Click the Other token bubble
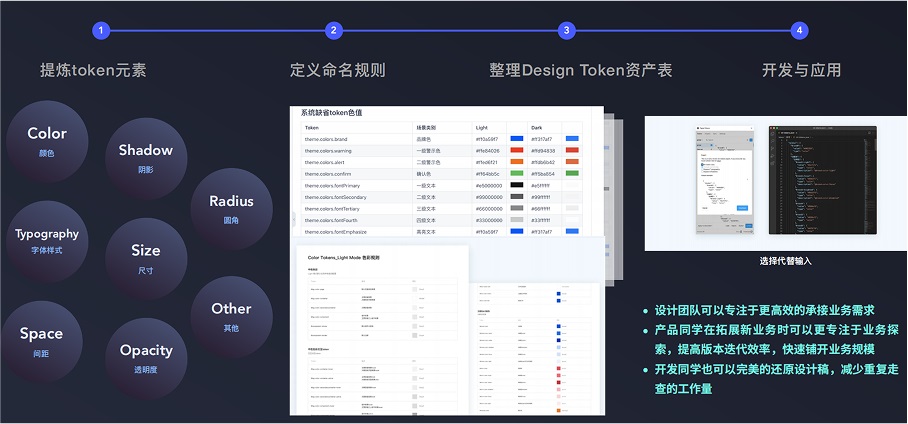 231,315
